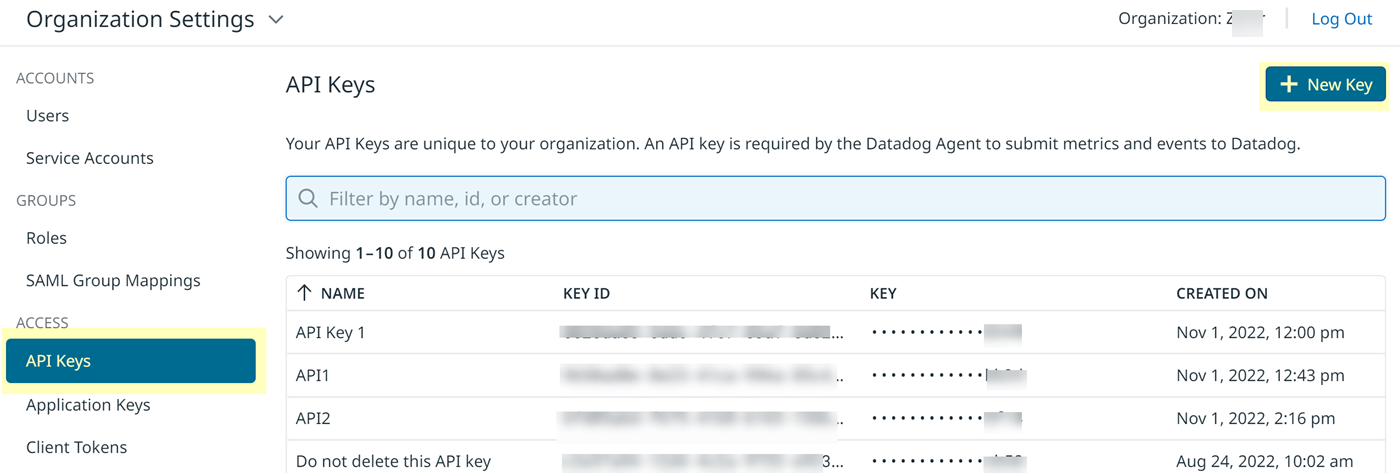Expand the Organization Settings dropdown chevron
This screenshot has height=473, width=1400.
277,20
